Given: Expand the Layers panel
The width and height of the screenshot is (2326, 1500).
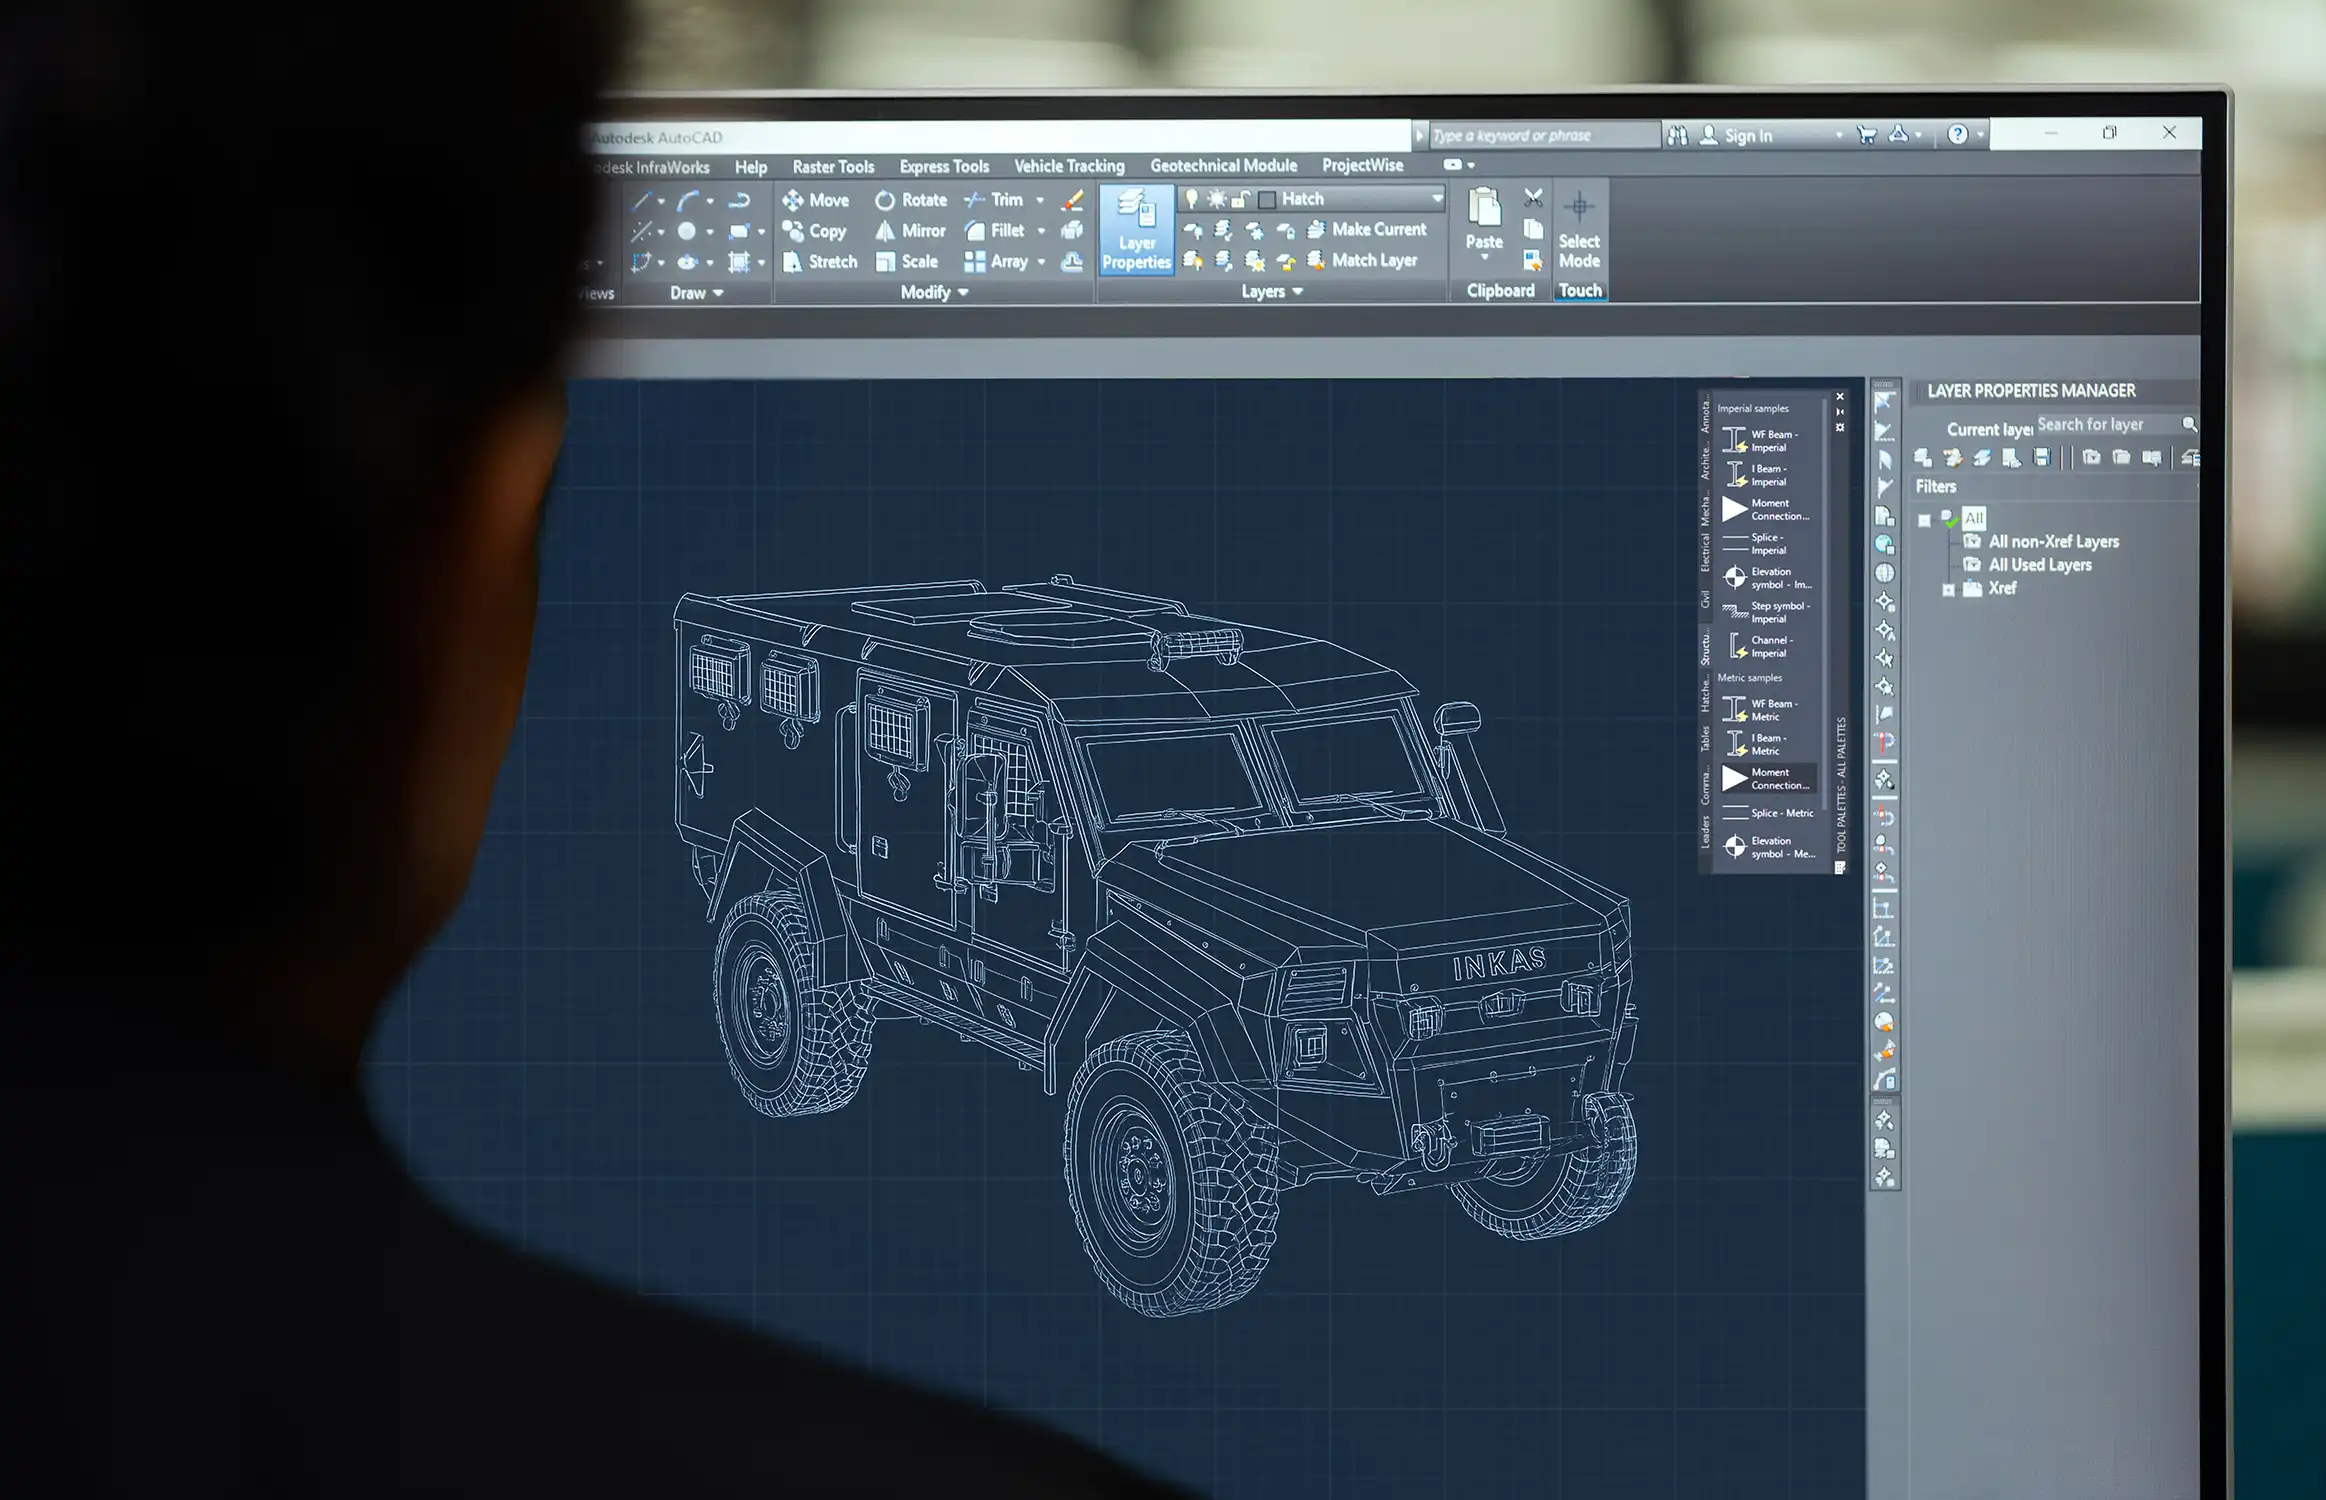Looking at the screenshot, I should [x=1272, y=291].
